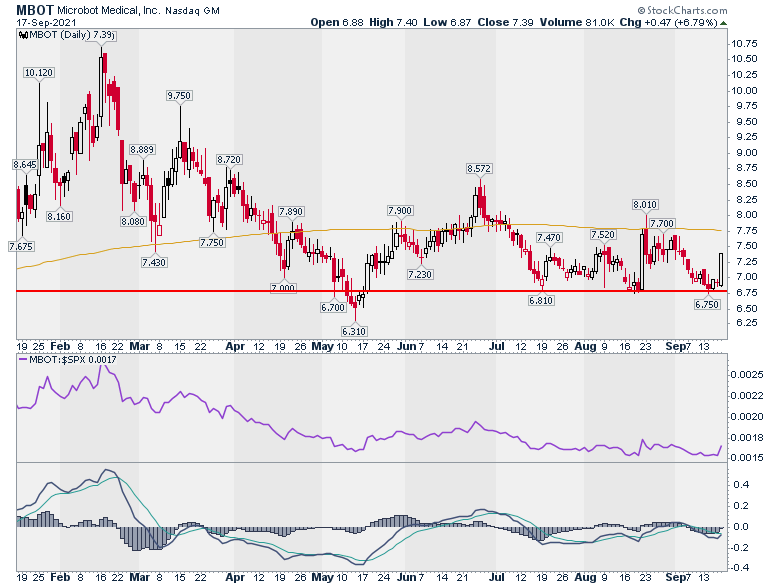Click the 7.675 price label
The image size is (780, 586).
21,246
